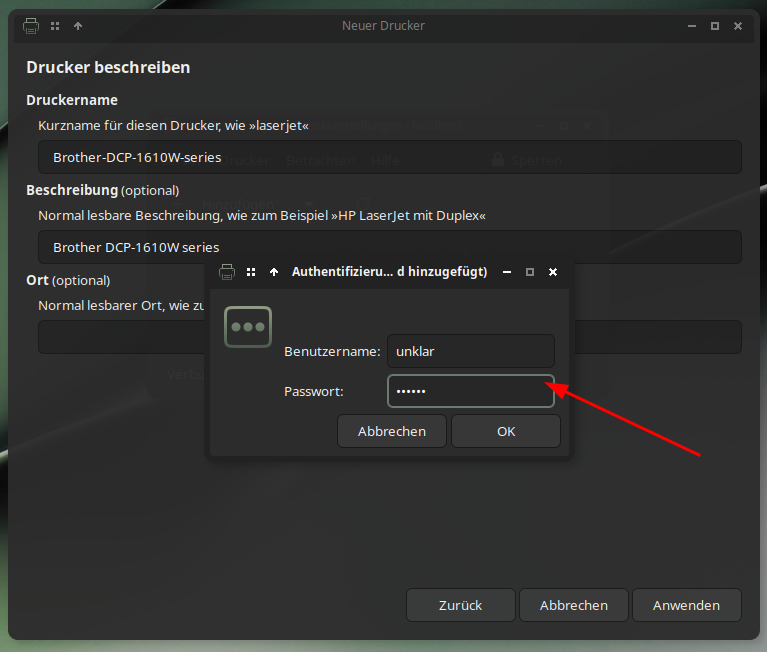Click the hint text Normal lesbare Beschreibung
767x652 pixels.
click(262, 216)
